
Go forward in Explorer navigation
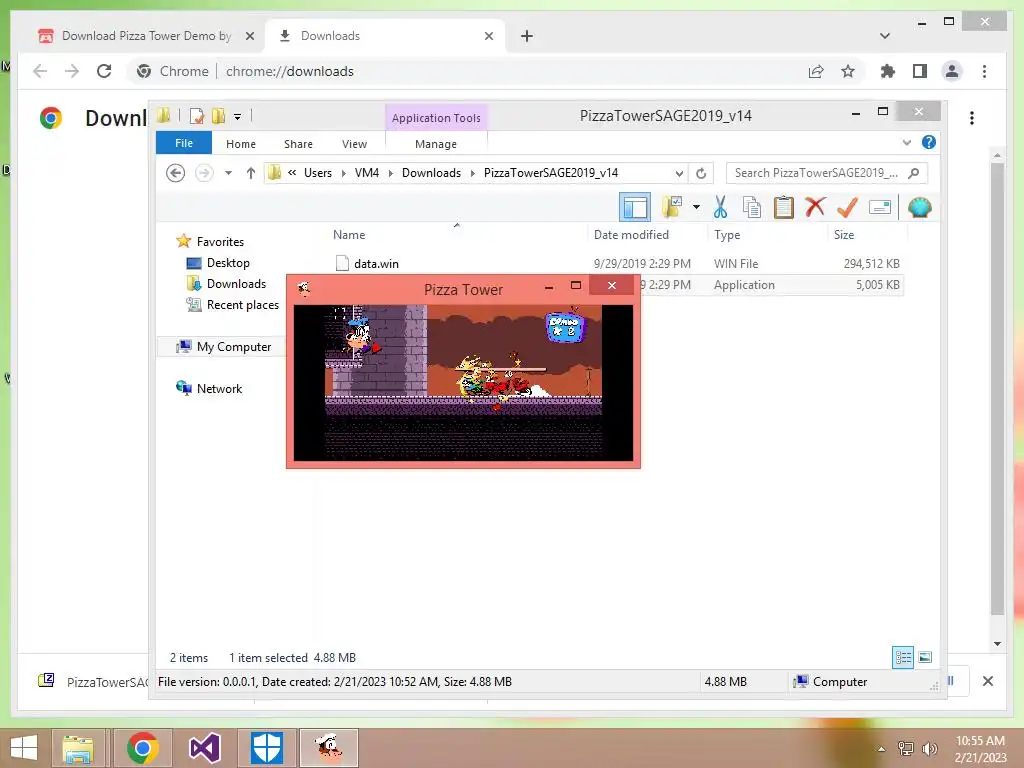[204, 173]
